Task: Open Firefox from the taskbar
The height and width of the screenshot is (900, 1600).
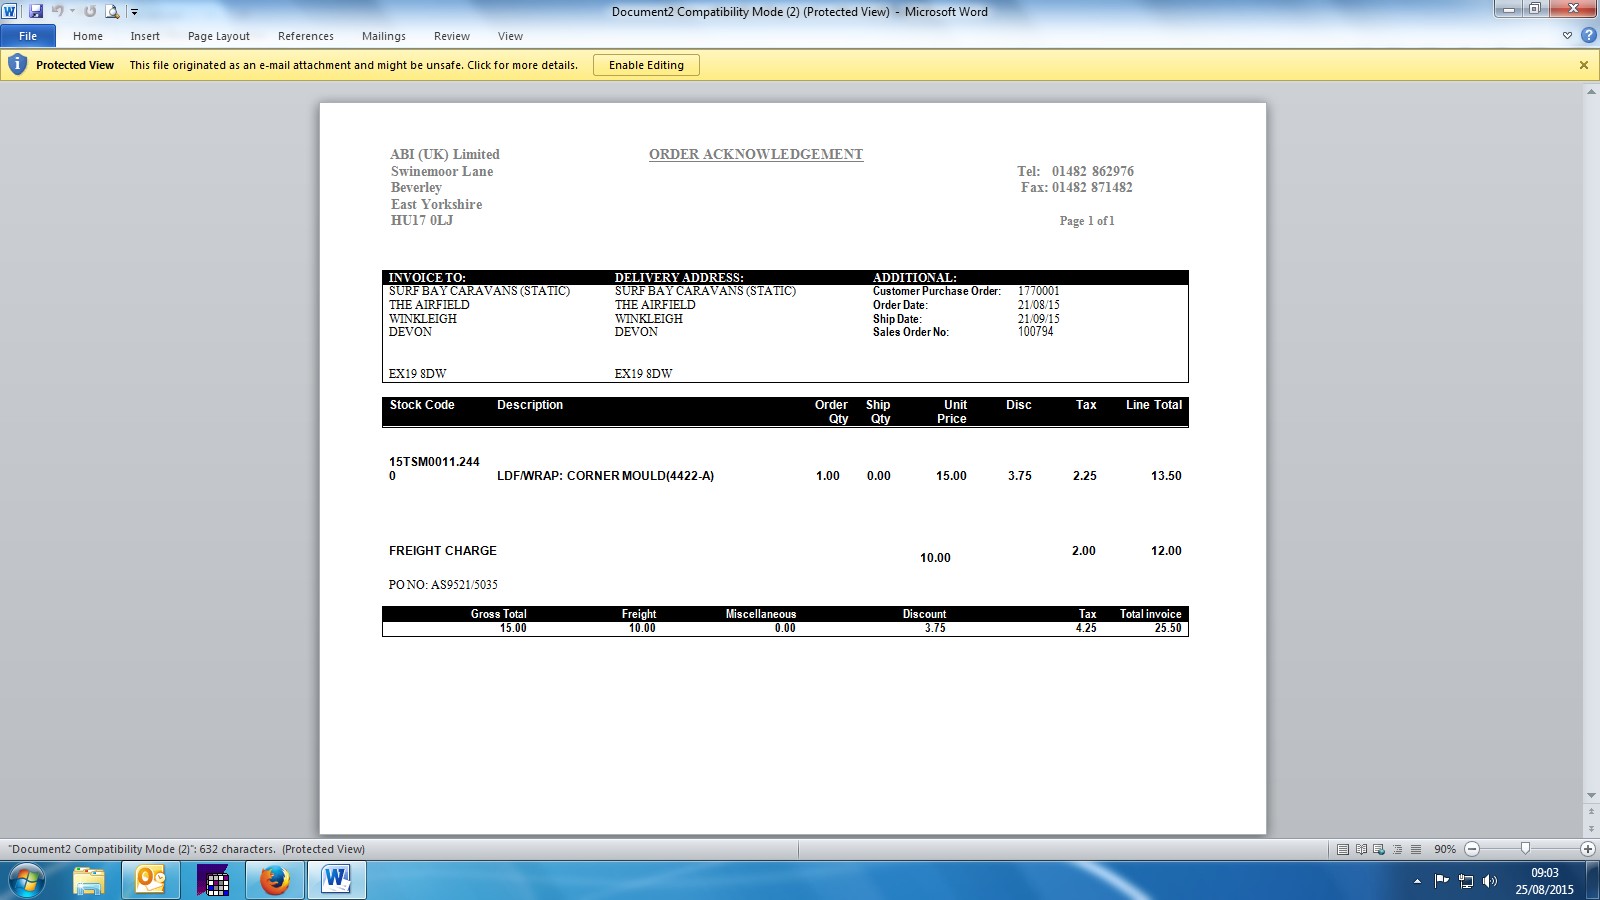Action: click(x=275, y=881)
